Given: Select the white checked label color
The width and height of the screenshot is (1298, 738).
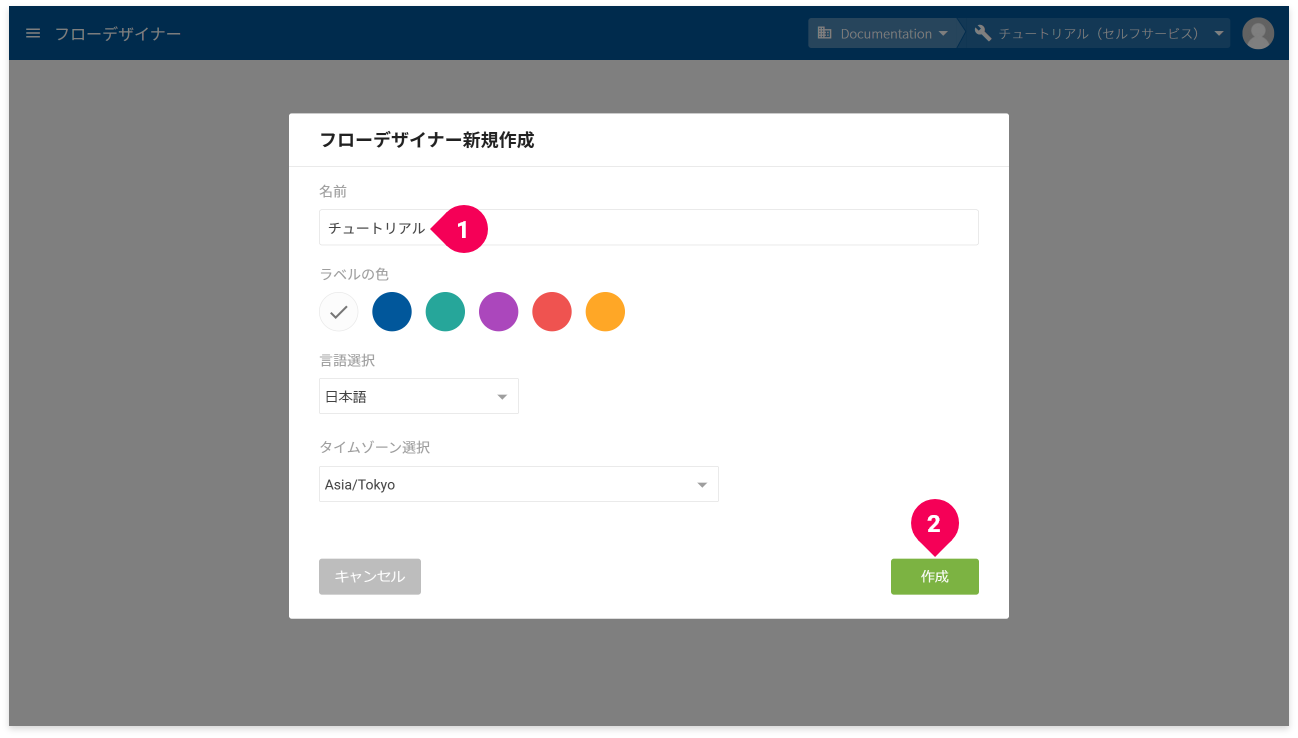Looking at the screenshot, I should [339, 312].
